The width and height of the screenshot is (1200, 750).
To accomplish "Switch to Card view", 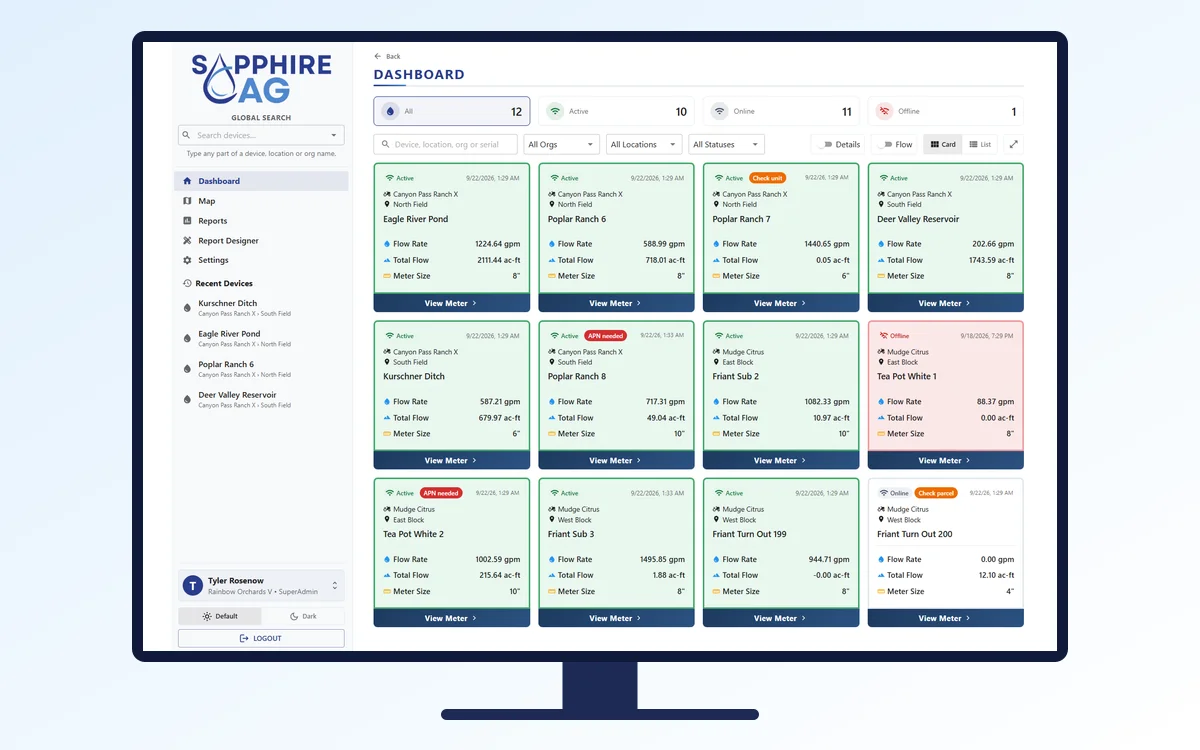I will [x=943, y=145].
